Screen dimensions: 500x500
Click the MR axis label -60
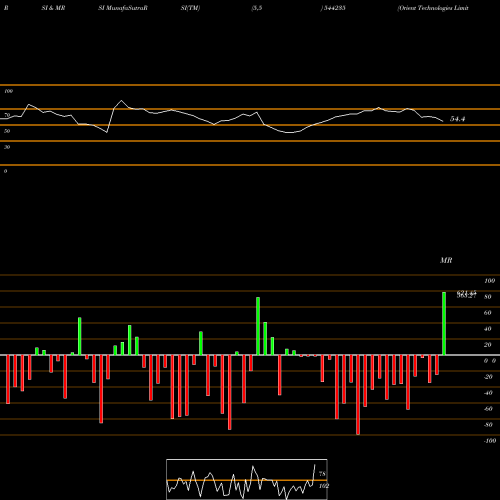click(x=488, y=409)
